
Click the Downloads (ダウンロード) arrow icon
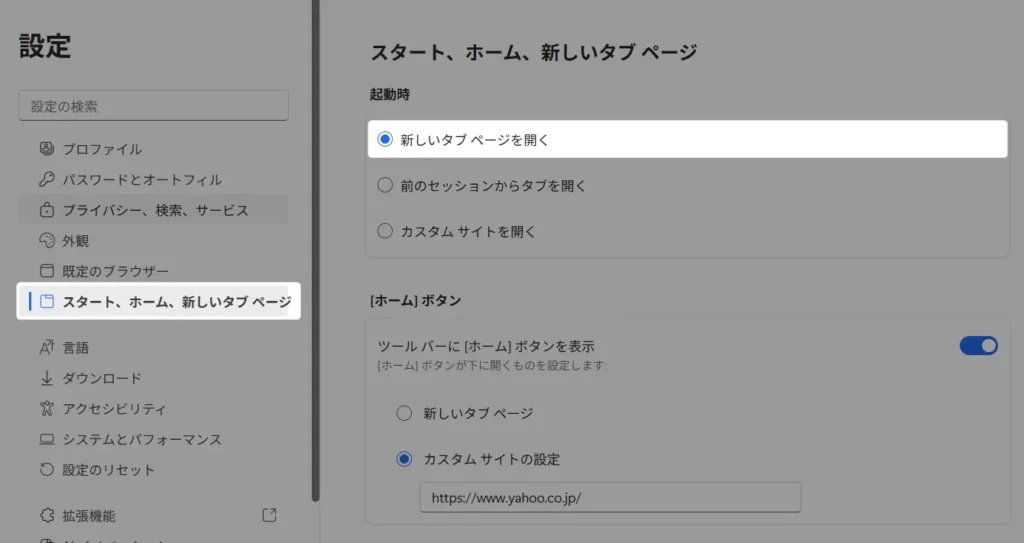pos(46,378)
